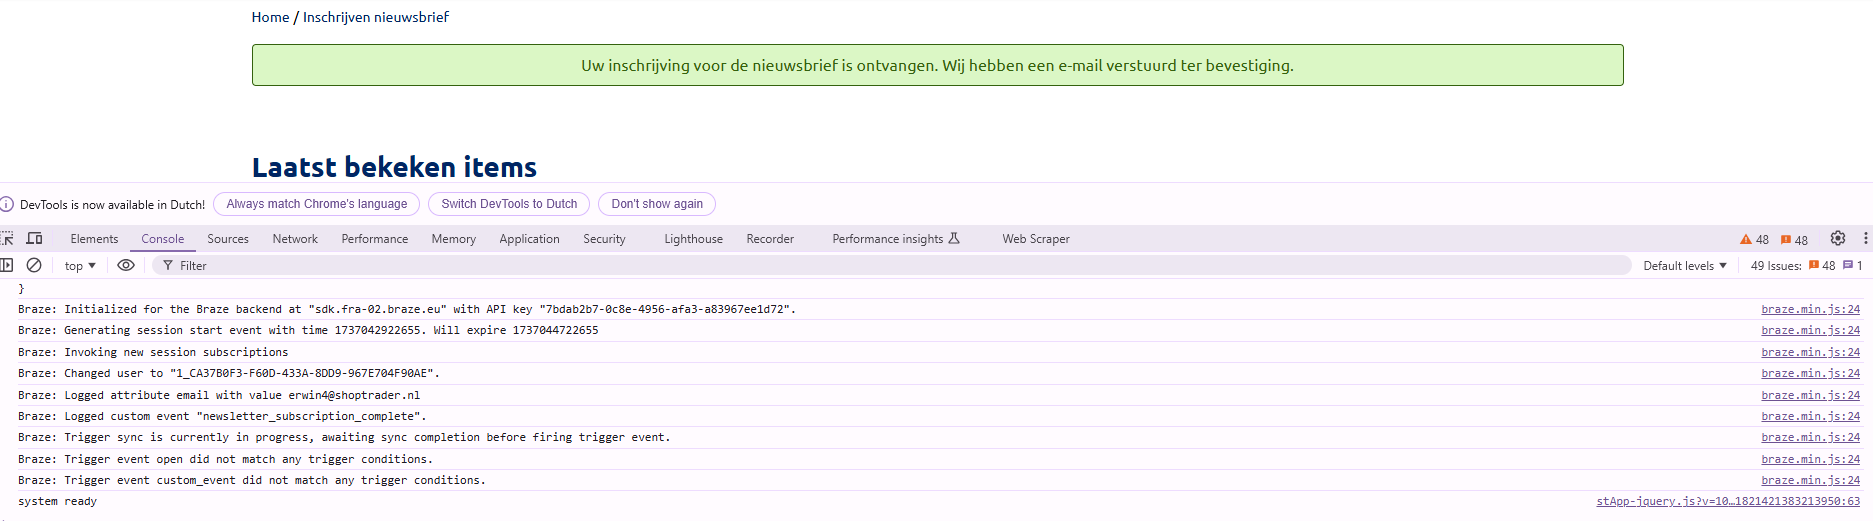Open live expression with the eye icon
1873x521 pixels.
[x=126, y=266]
